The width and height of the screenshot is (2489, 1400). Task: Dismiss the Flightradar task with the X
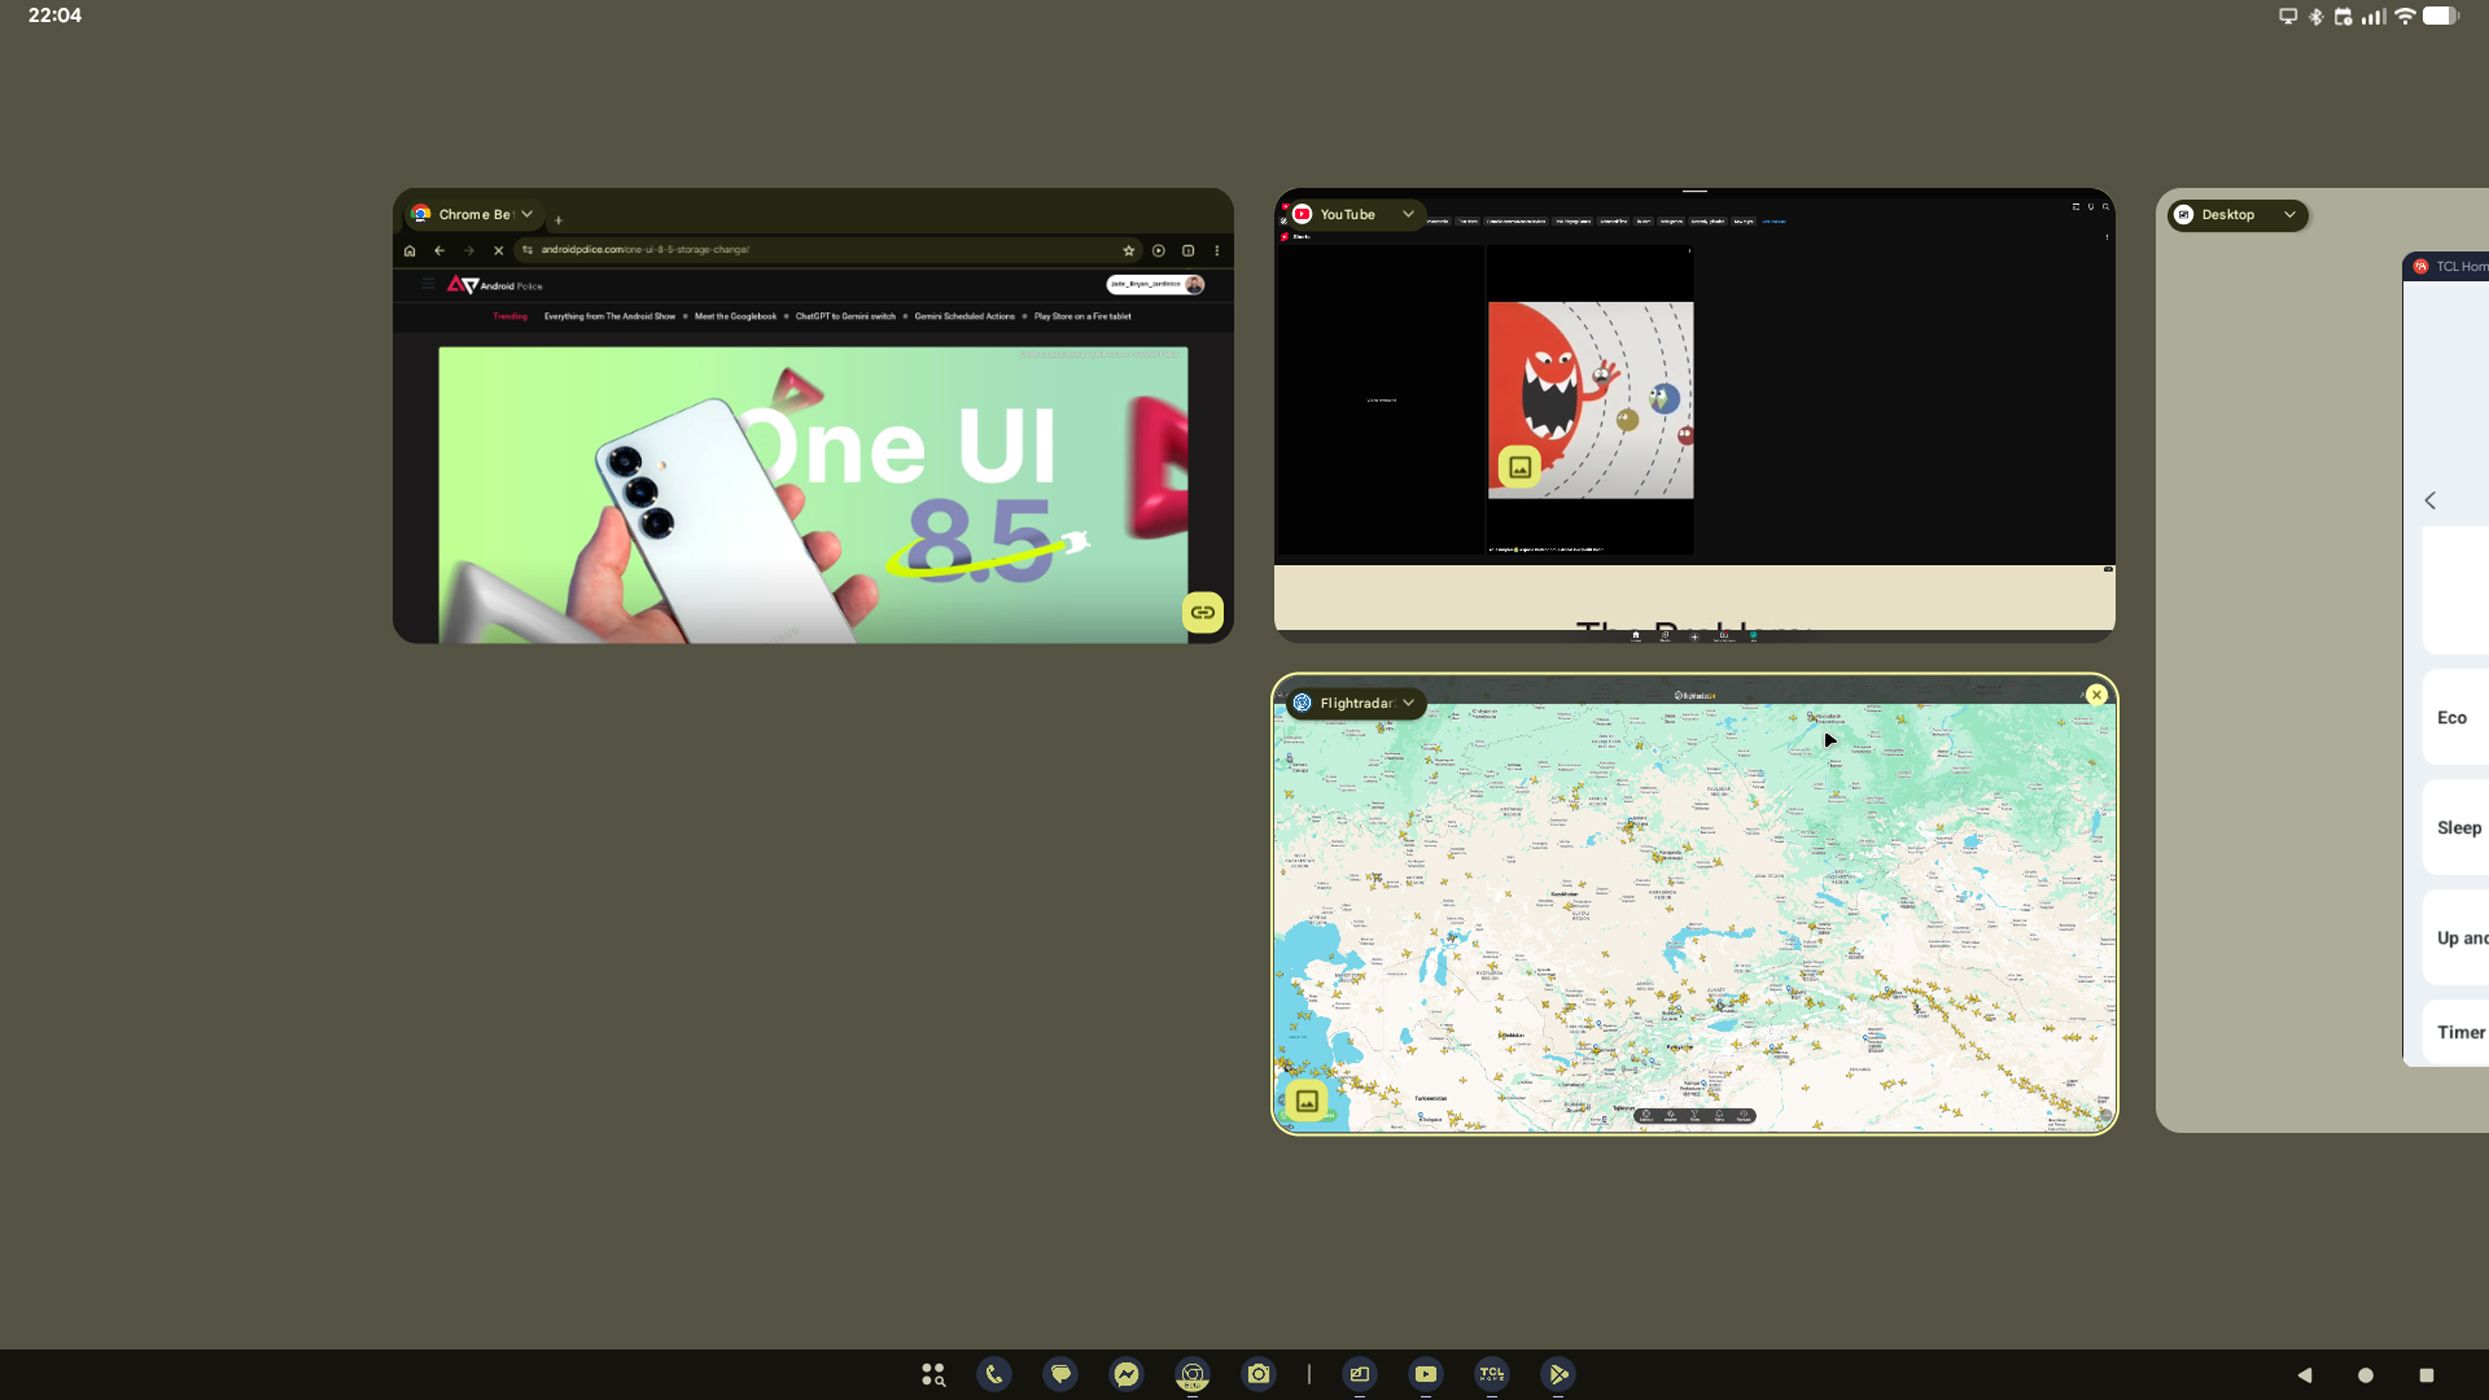(x=2096, y=695)
